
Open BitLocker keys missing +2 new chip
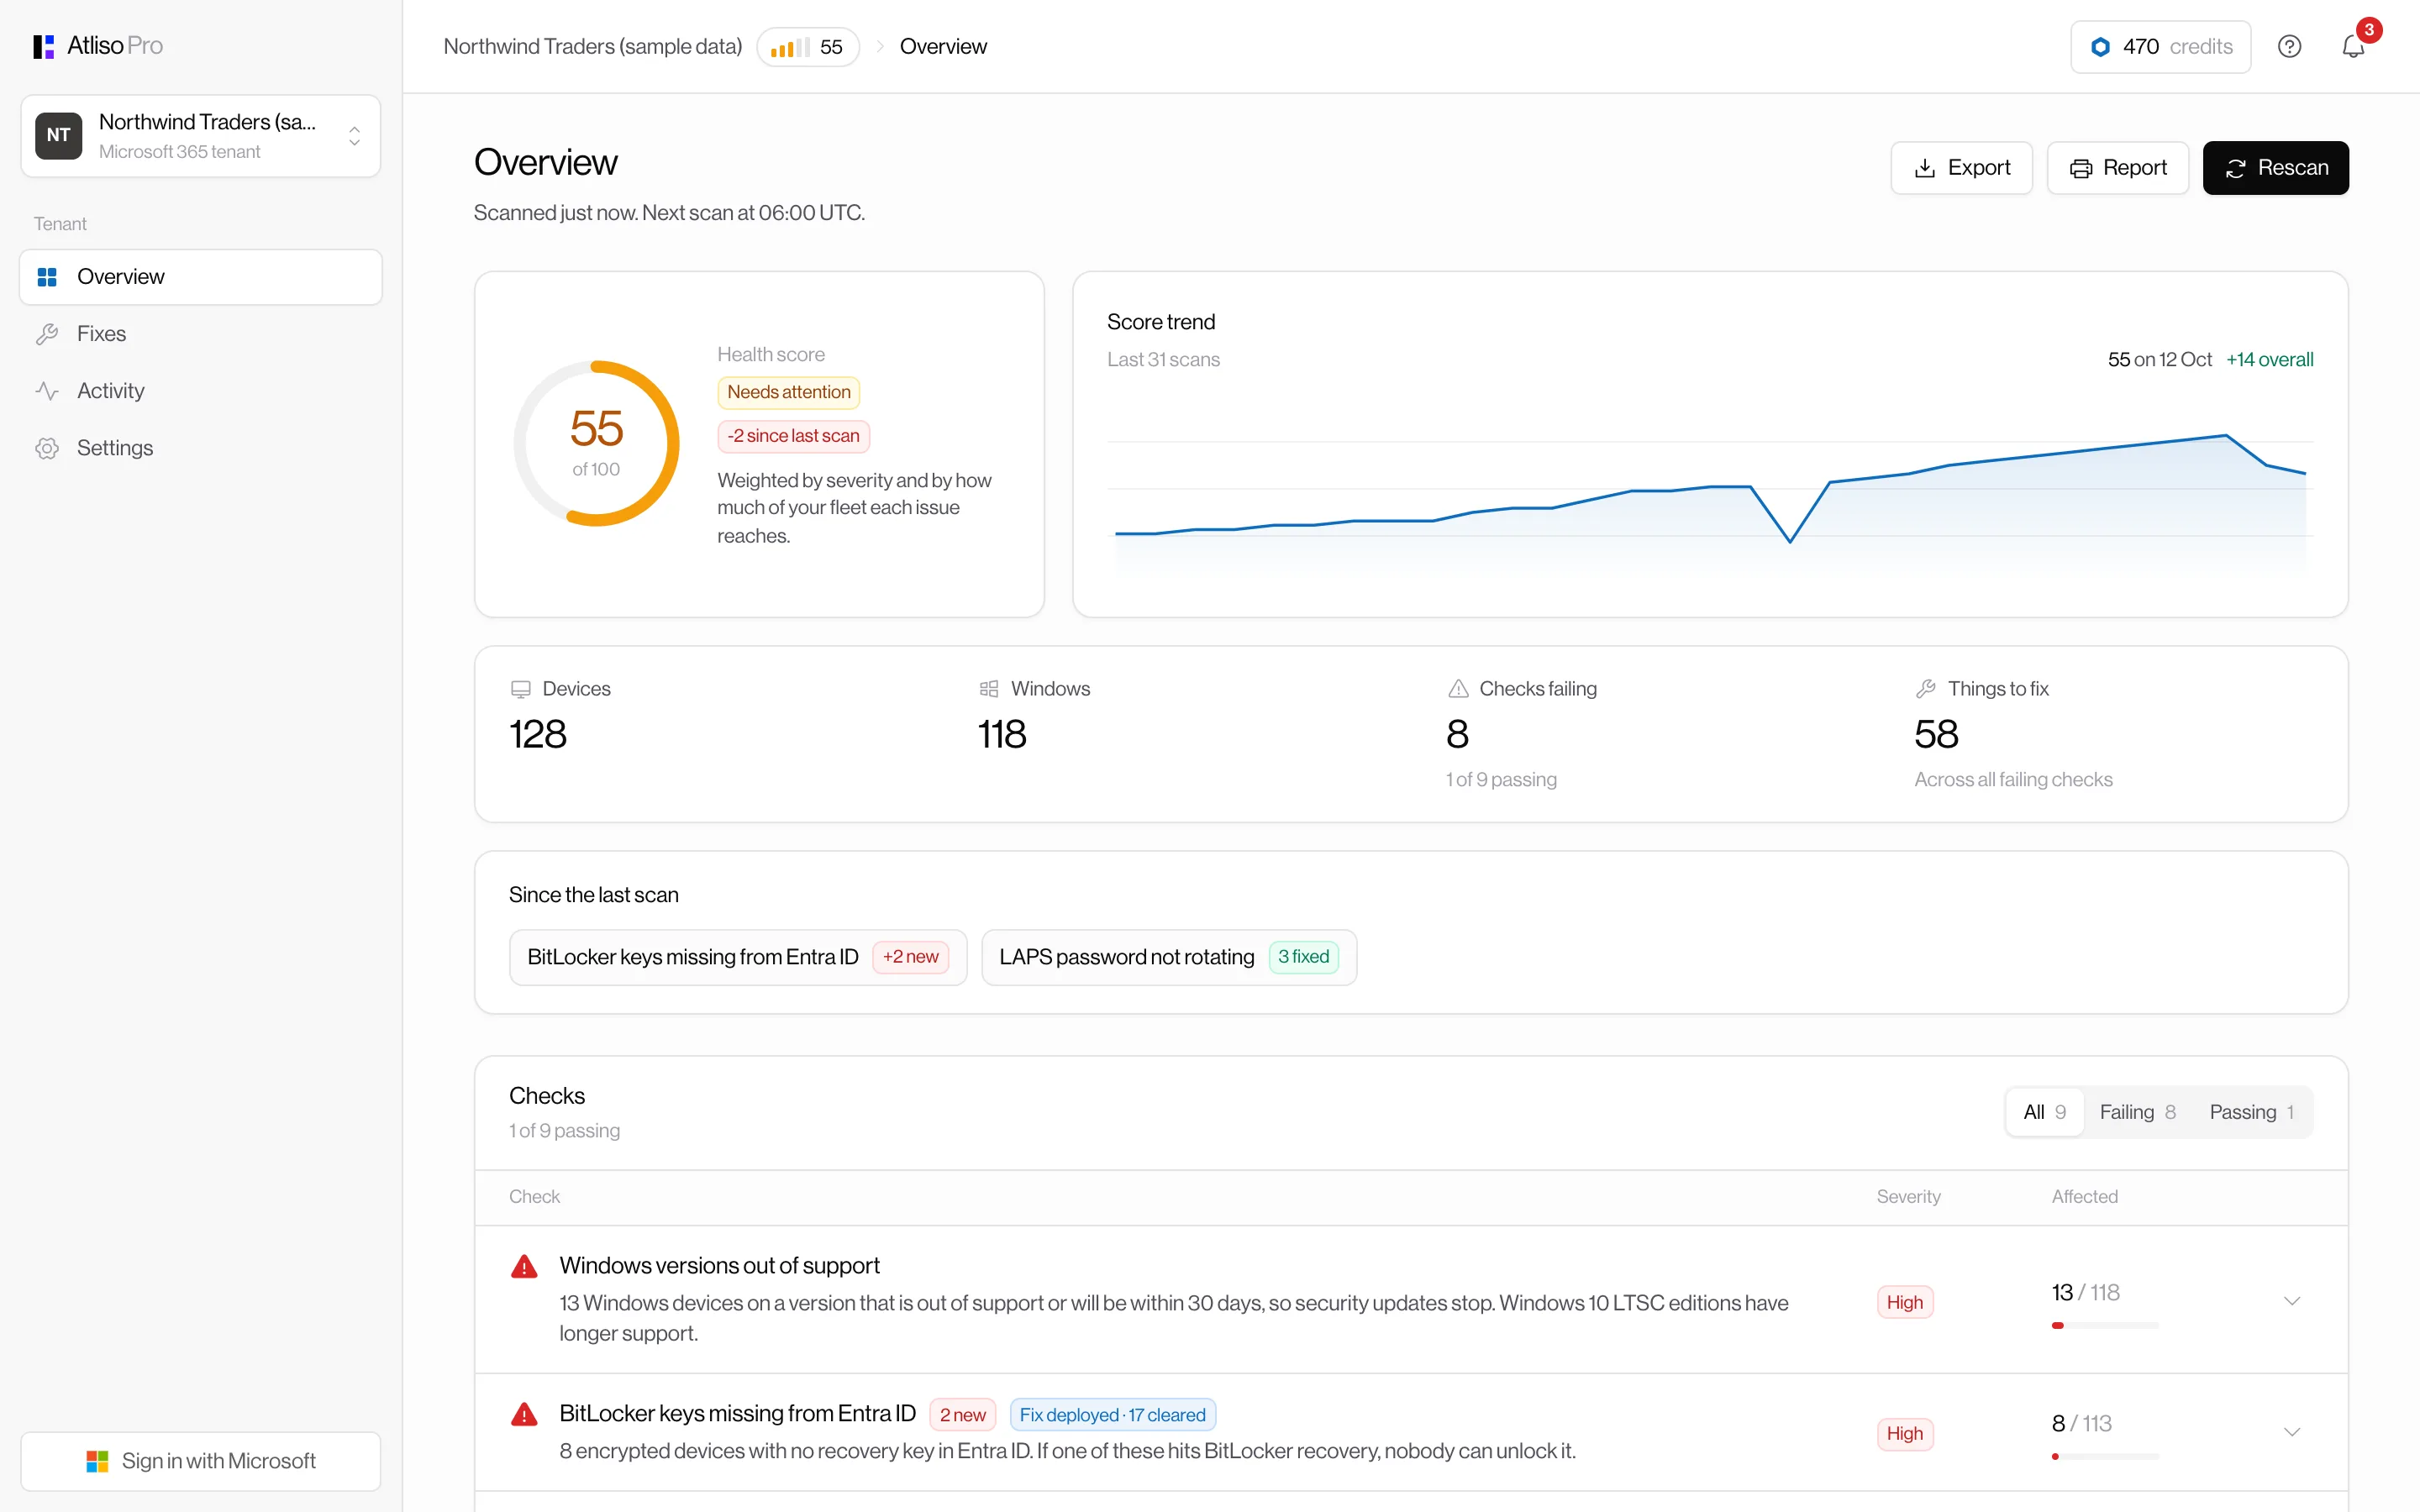(x=738, y=957)
